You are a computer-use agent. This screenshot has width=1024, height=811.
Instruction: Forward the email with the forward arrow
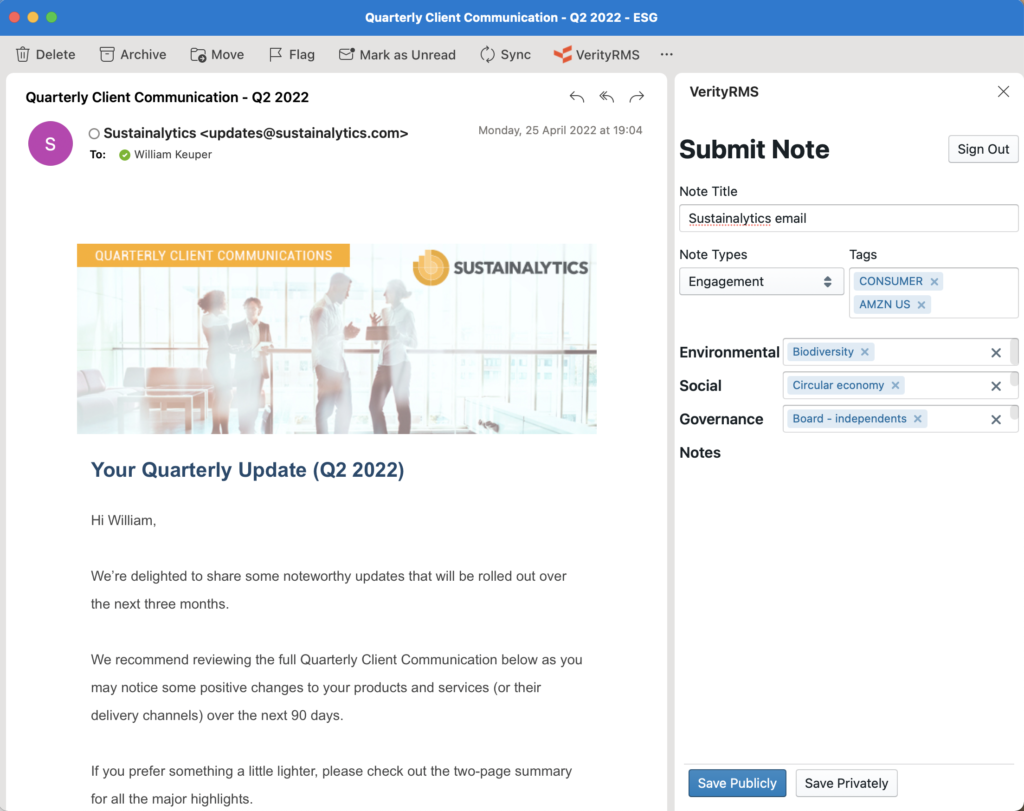pyautogui.click(x=637, y=97)
